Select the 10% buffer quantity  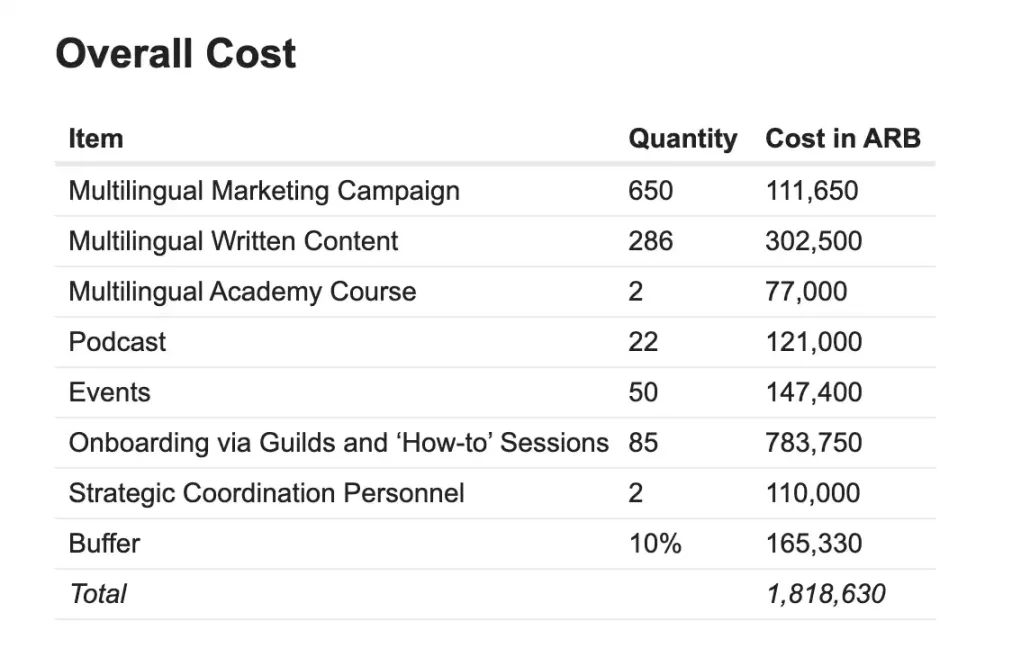(x=655, y=544)
